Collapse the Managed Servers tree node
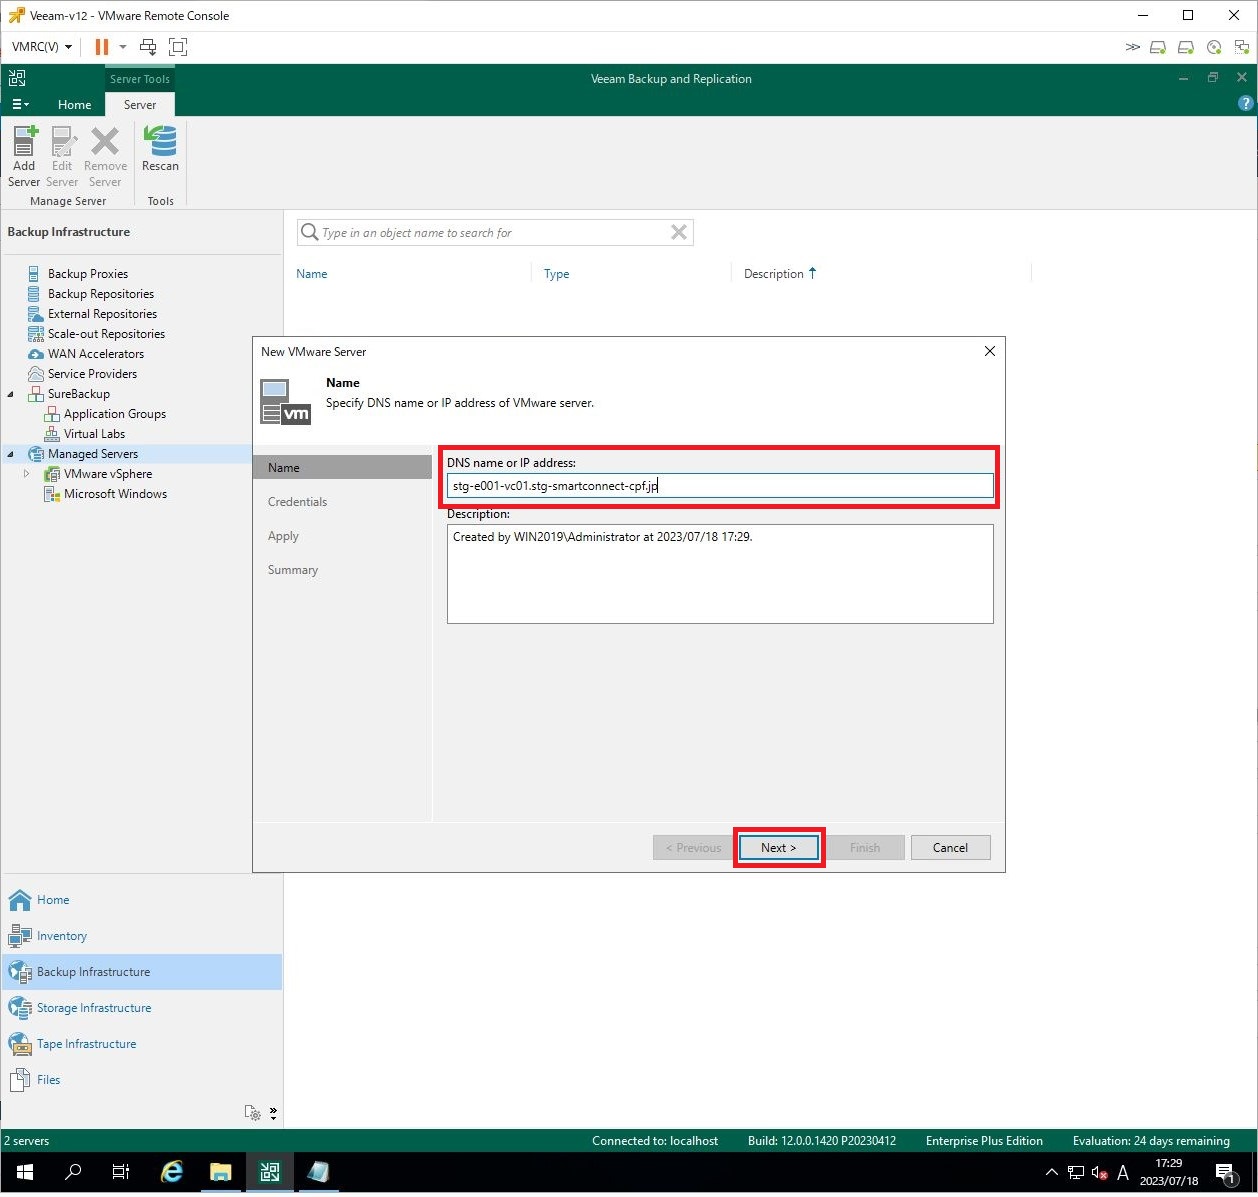The image size is (1258, 1197). tap(11, 454)
